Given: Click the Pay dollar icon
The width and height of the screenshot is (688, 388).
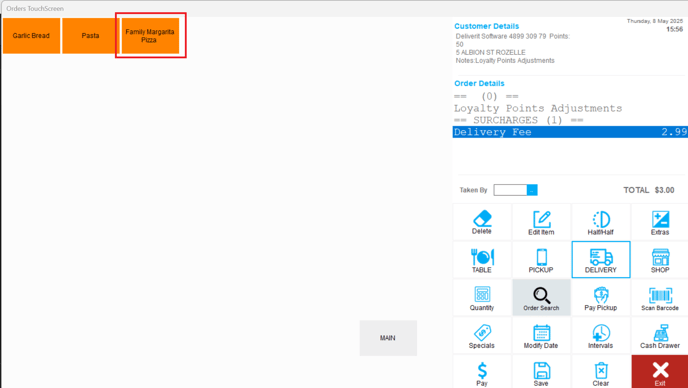Looking at the screenshot, I should (x=482, y=372).
